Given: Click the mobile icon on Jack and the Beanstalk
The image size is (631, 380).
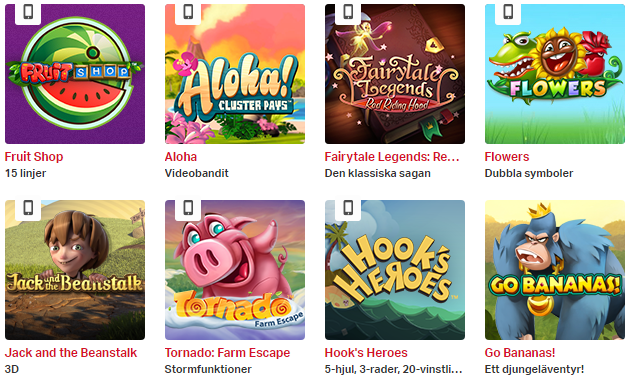Looking at the screenshot, I should click(28, 208).
